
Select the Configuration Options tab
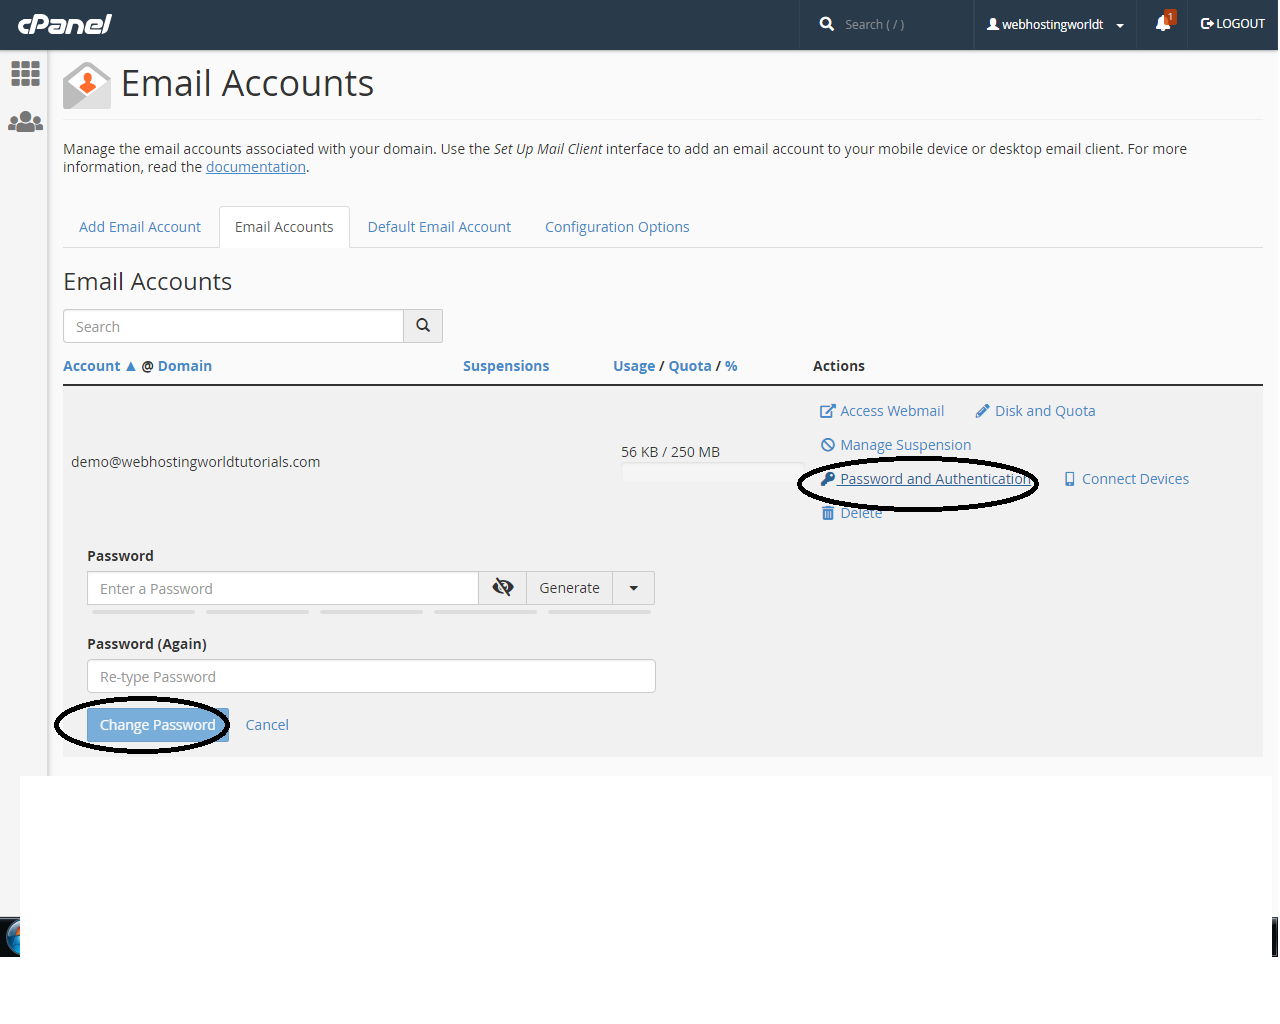click(x=616, y=226)
